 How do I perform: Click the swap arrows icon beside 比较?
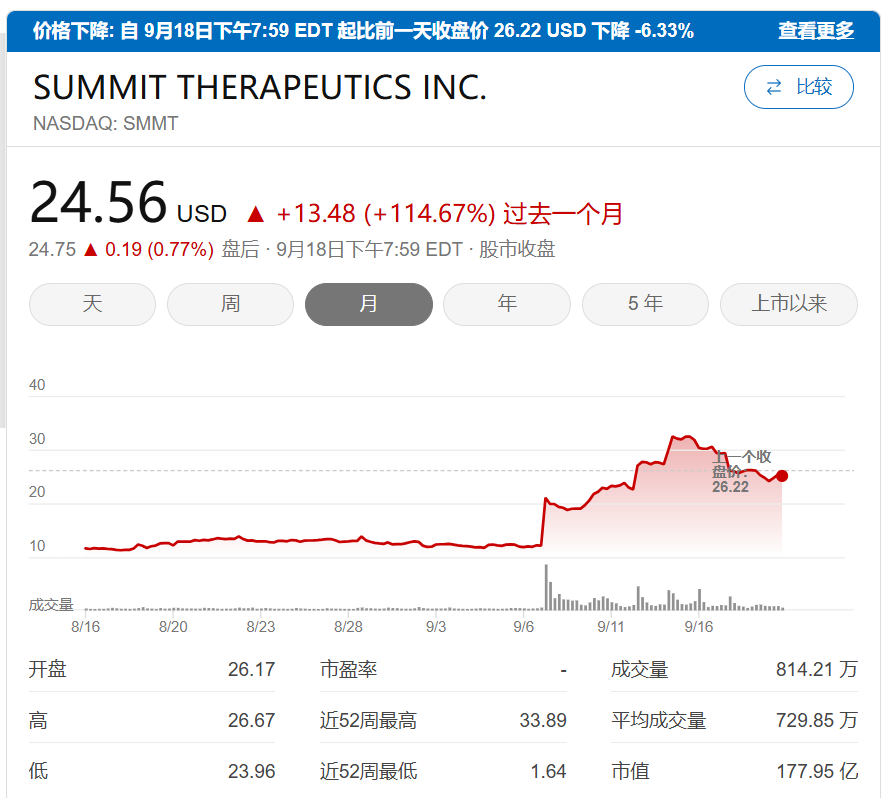click(x=774, y=87)
